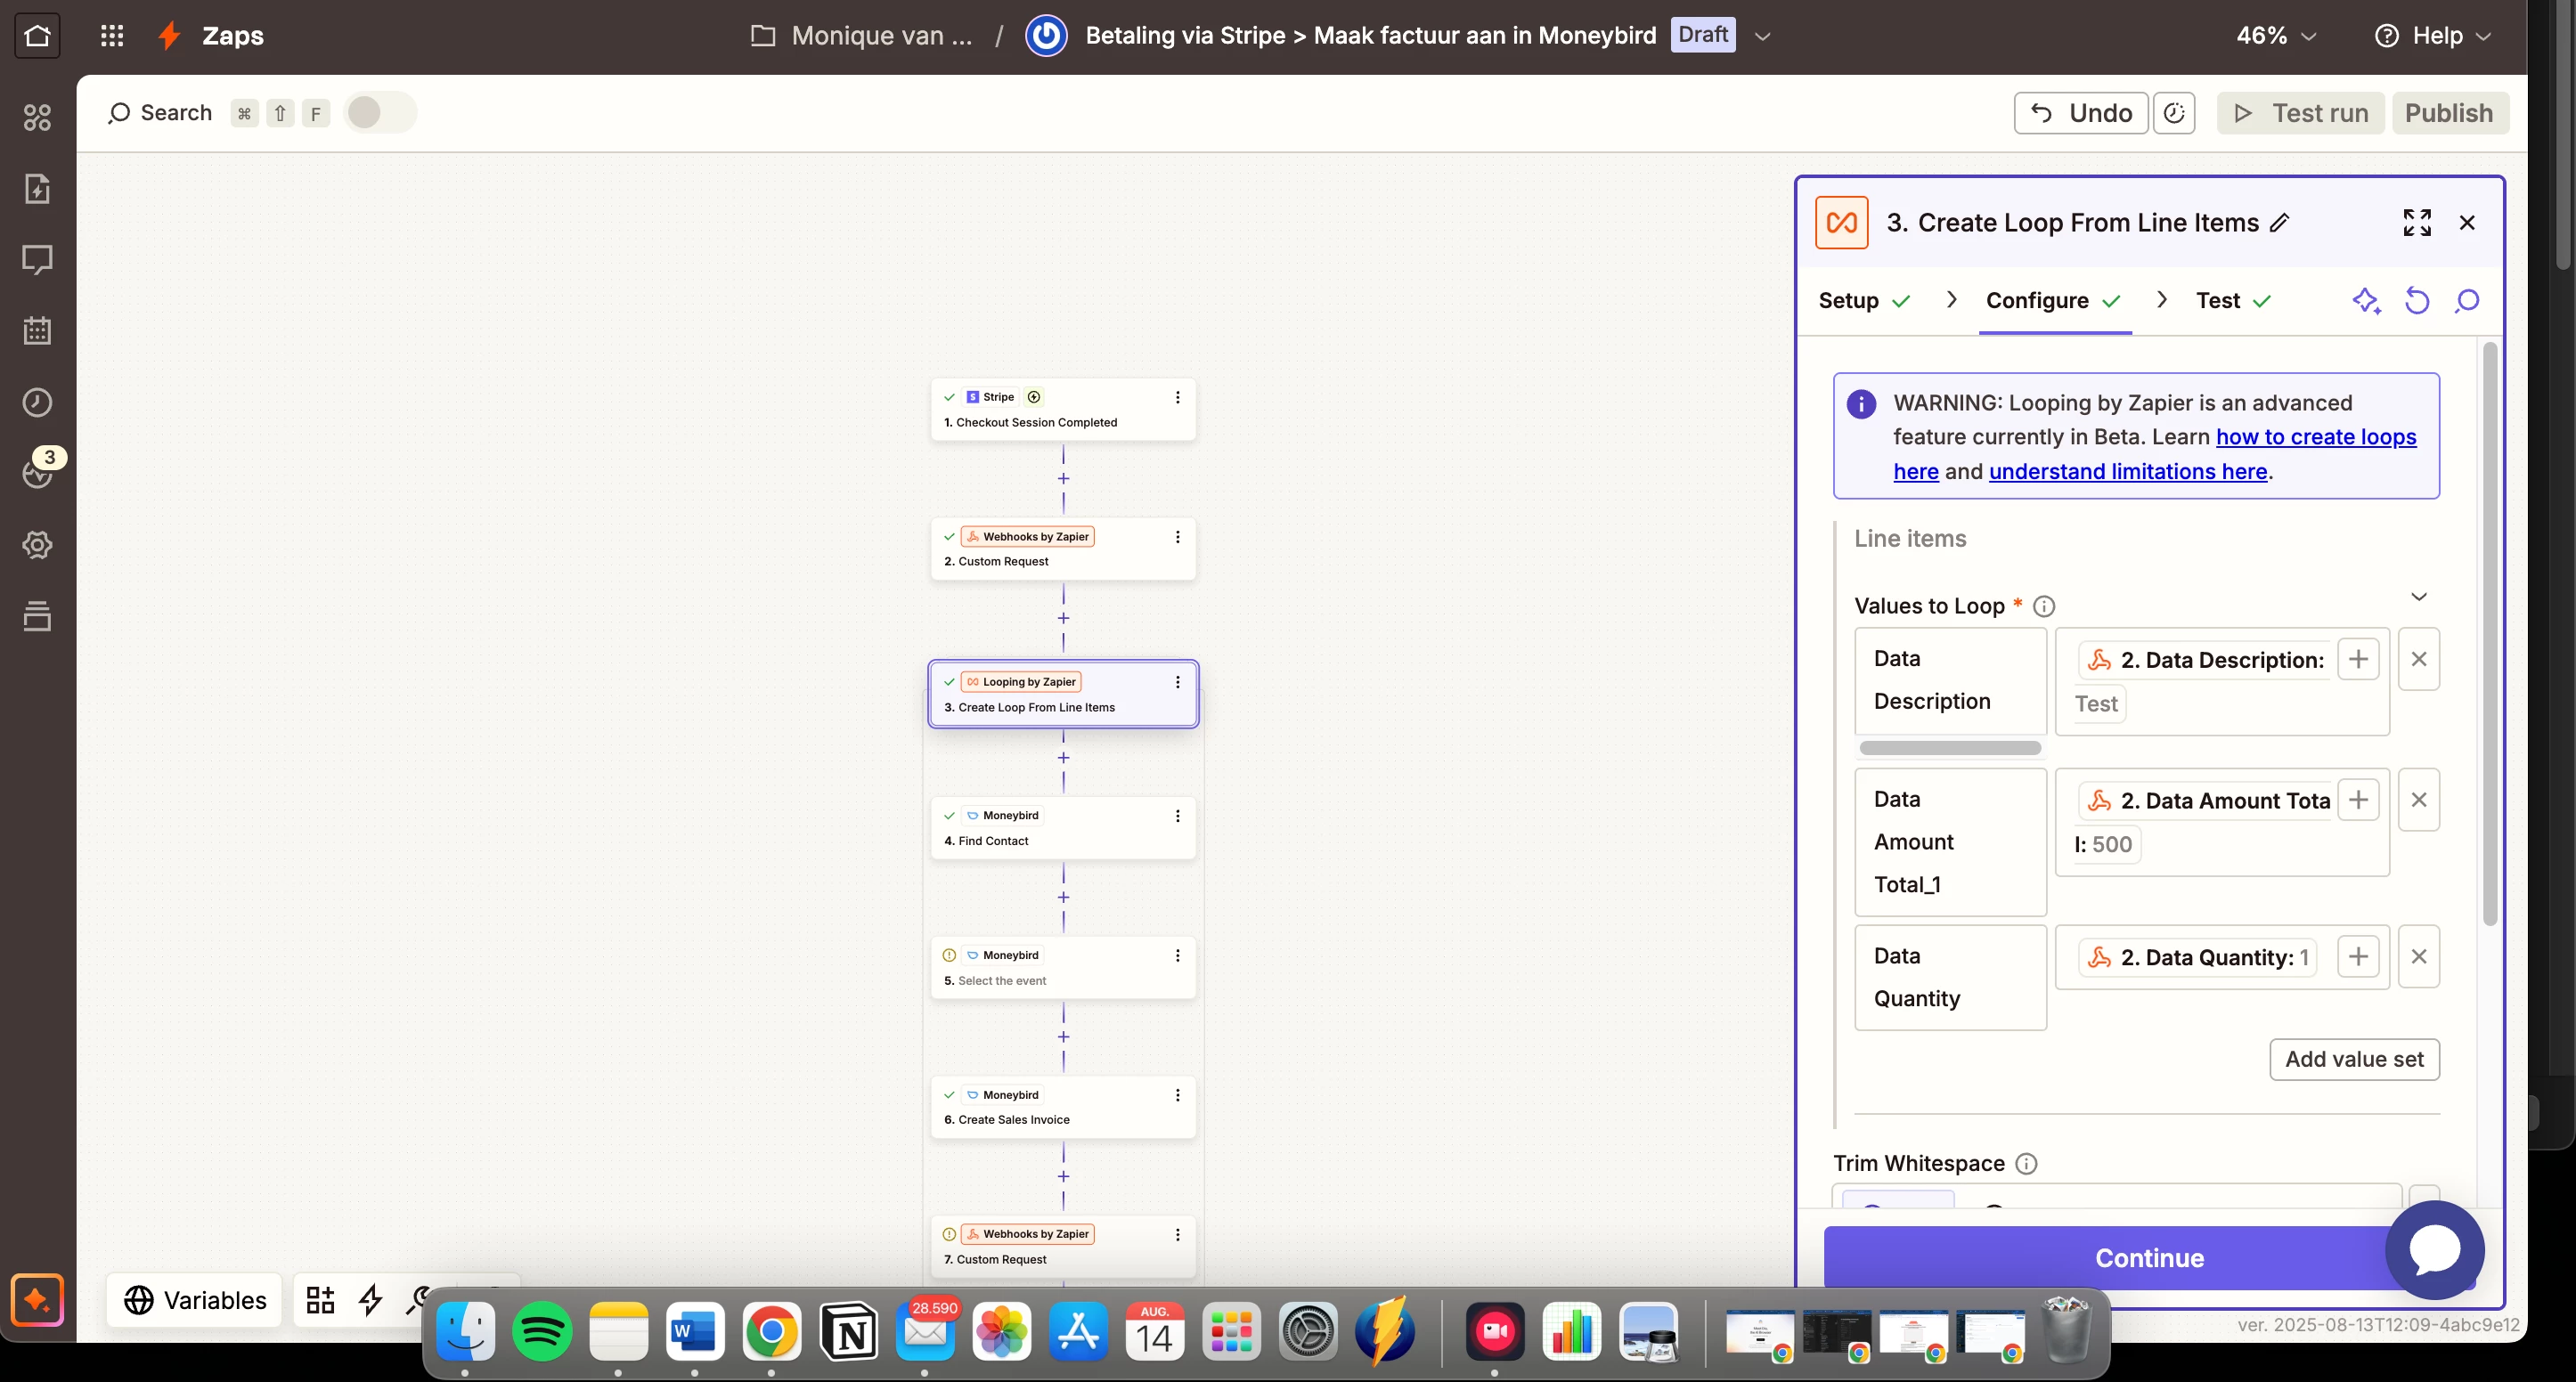
Task: Open the sidebar versions stack icon
Action: [37, 616]
